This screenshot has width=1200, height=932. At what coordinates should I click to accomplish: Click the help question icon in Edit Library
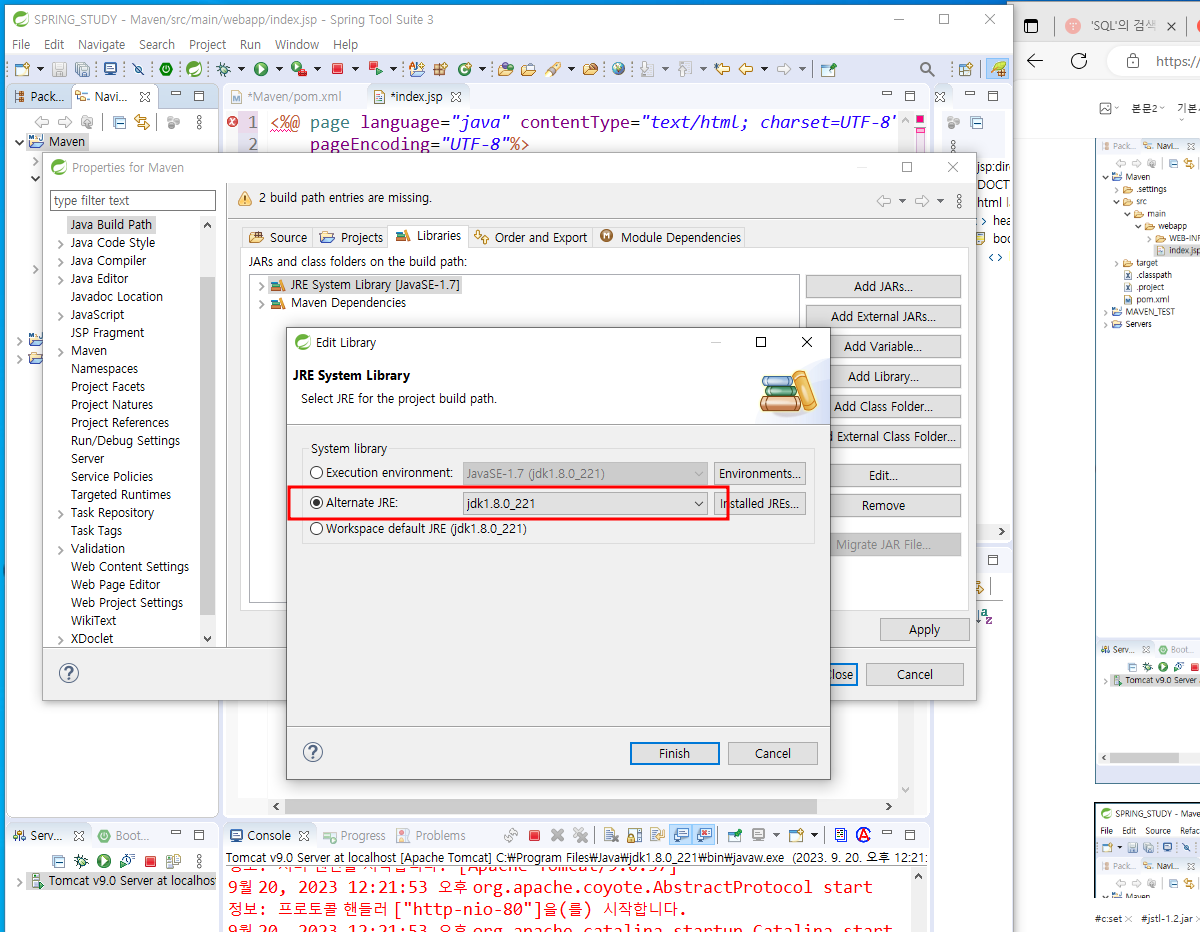[x=312, y=752]
